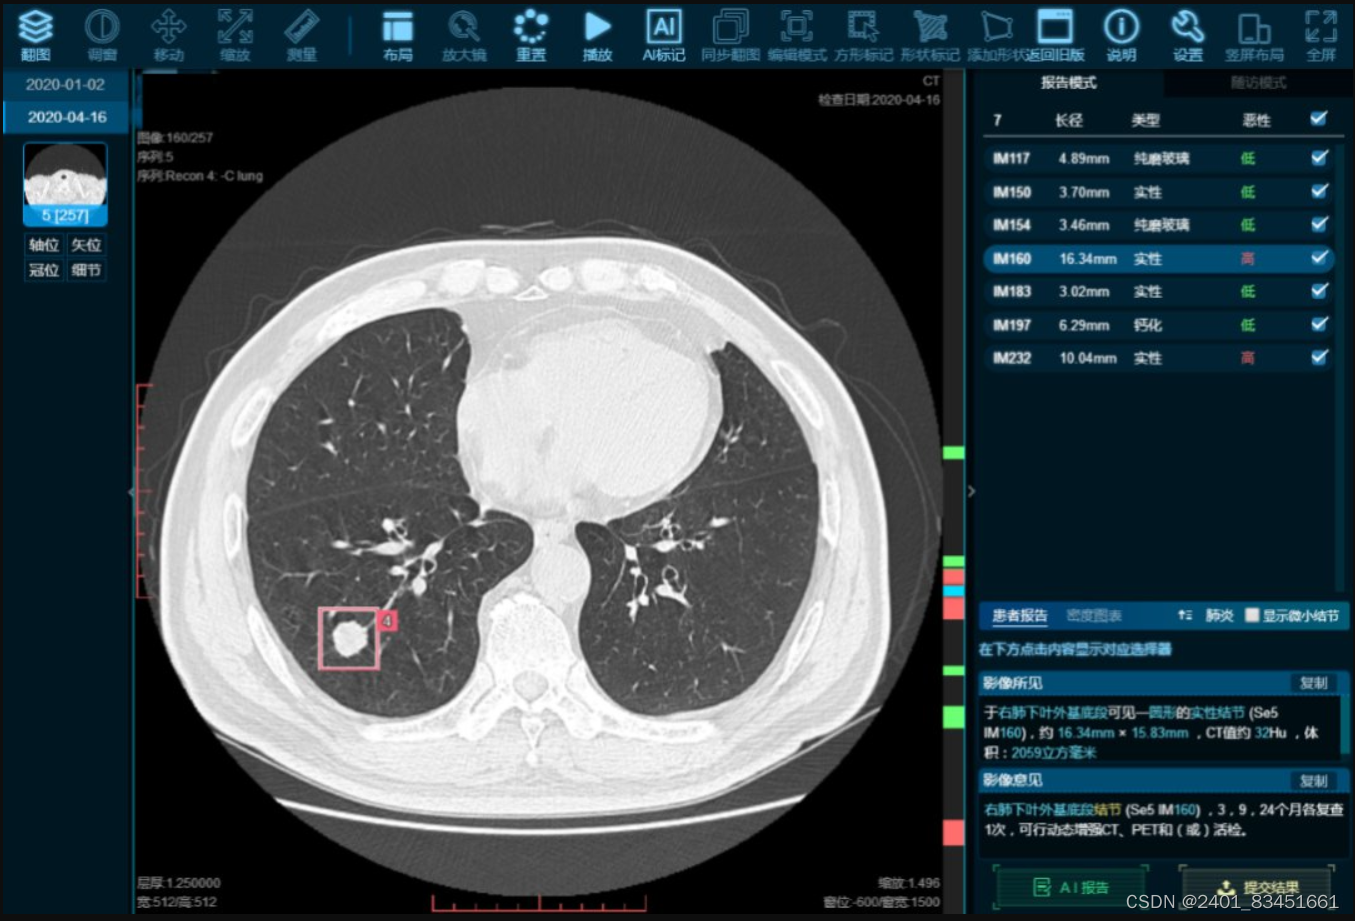
Task: Click the 添加形状 add shape tool
Action: point(995,34)
